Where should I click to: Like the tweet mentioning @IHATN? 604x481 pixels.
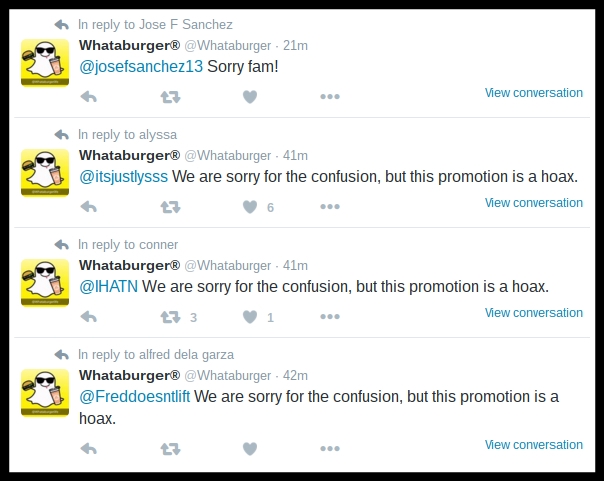coord(250,317)
